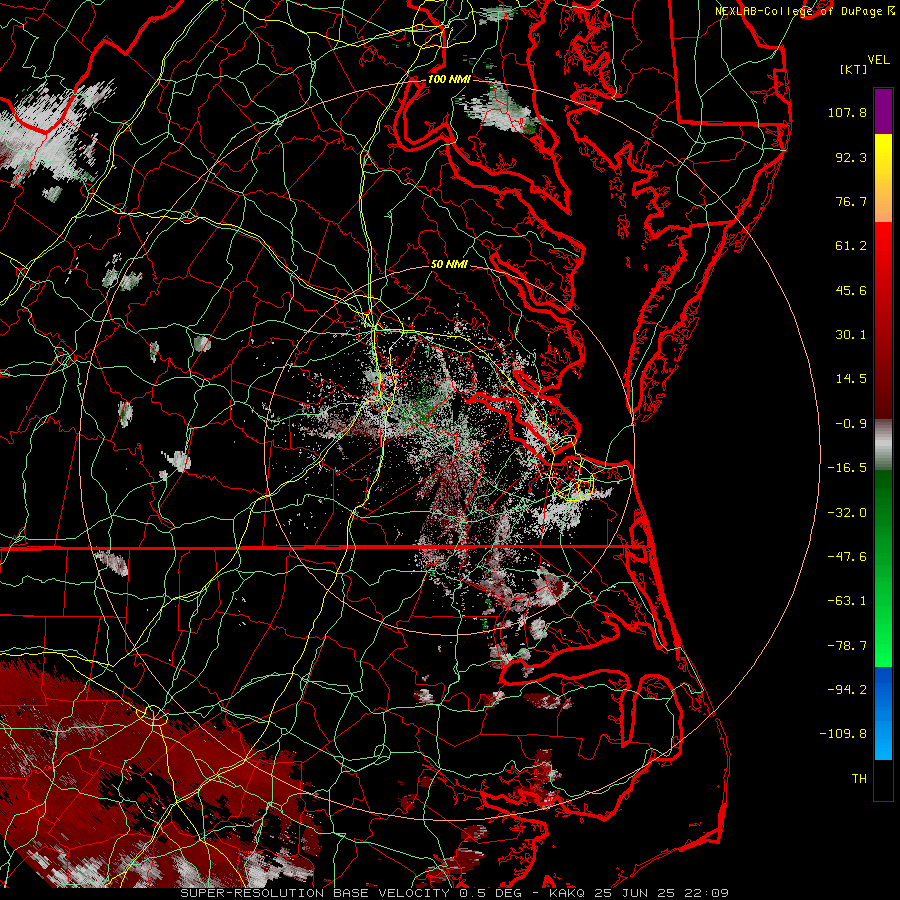Click the 92.3 velocity scale value

tap(851, 157)
